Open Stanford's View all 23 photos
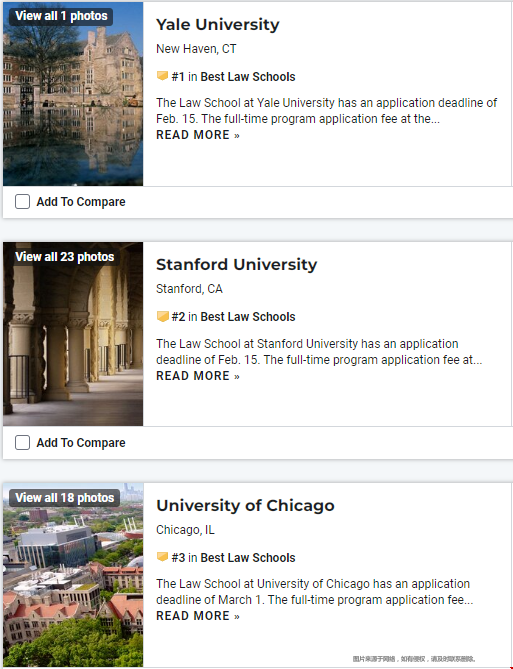The width and height of the screenshot is (513, 669). pyautogui.click(x=64, y=257)
